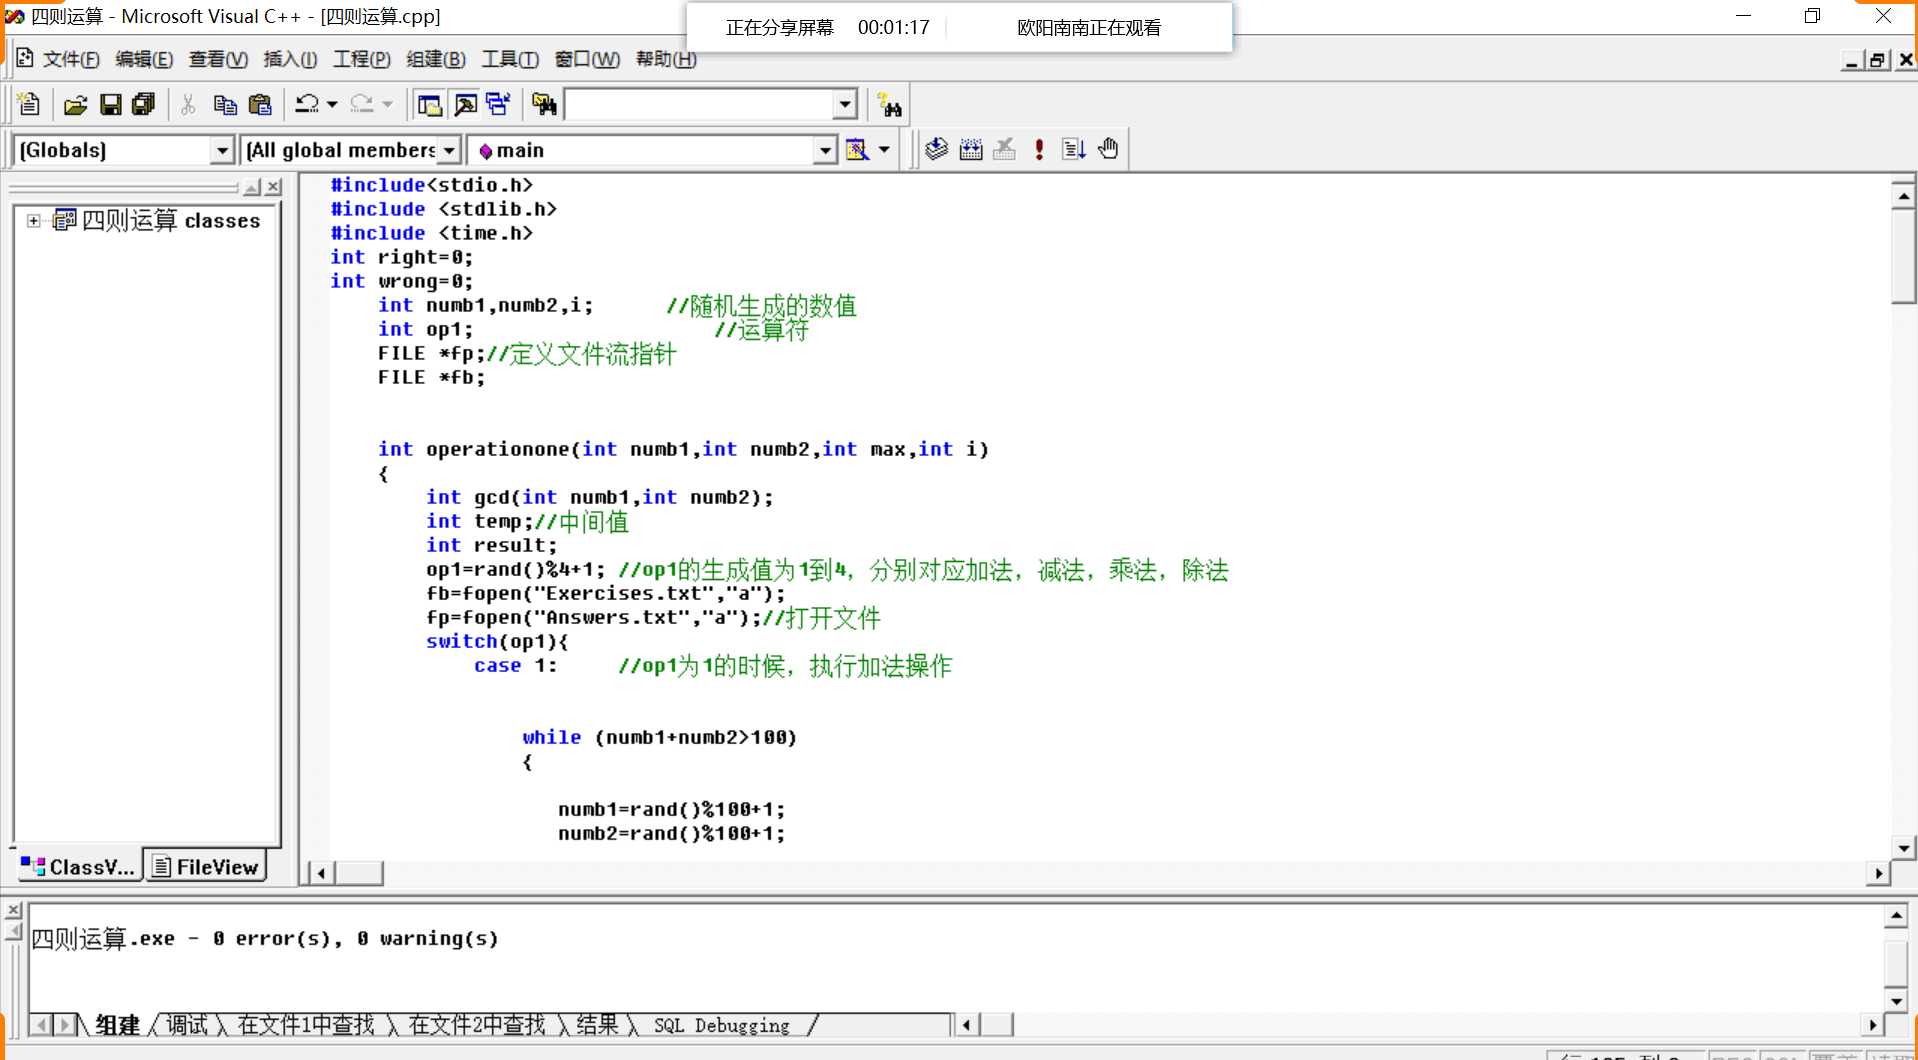This screenshot has height=1060, width=1918.
Task: Open the Window List icon
Action: 498,104
